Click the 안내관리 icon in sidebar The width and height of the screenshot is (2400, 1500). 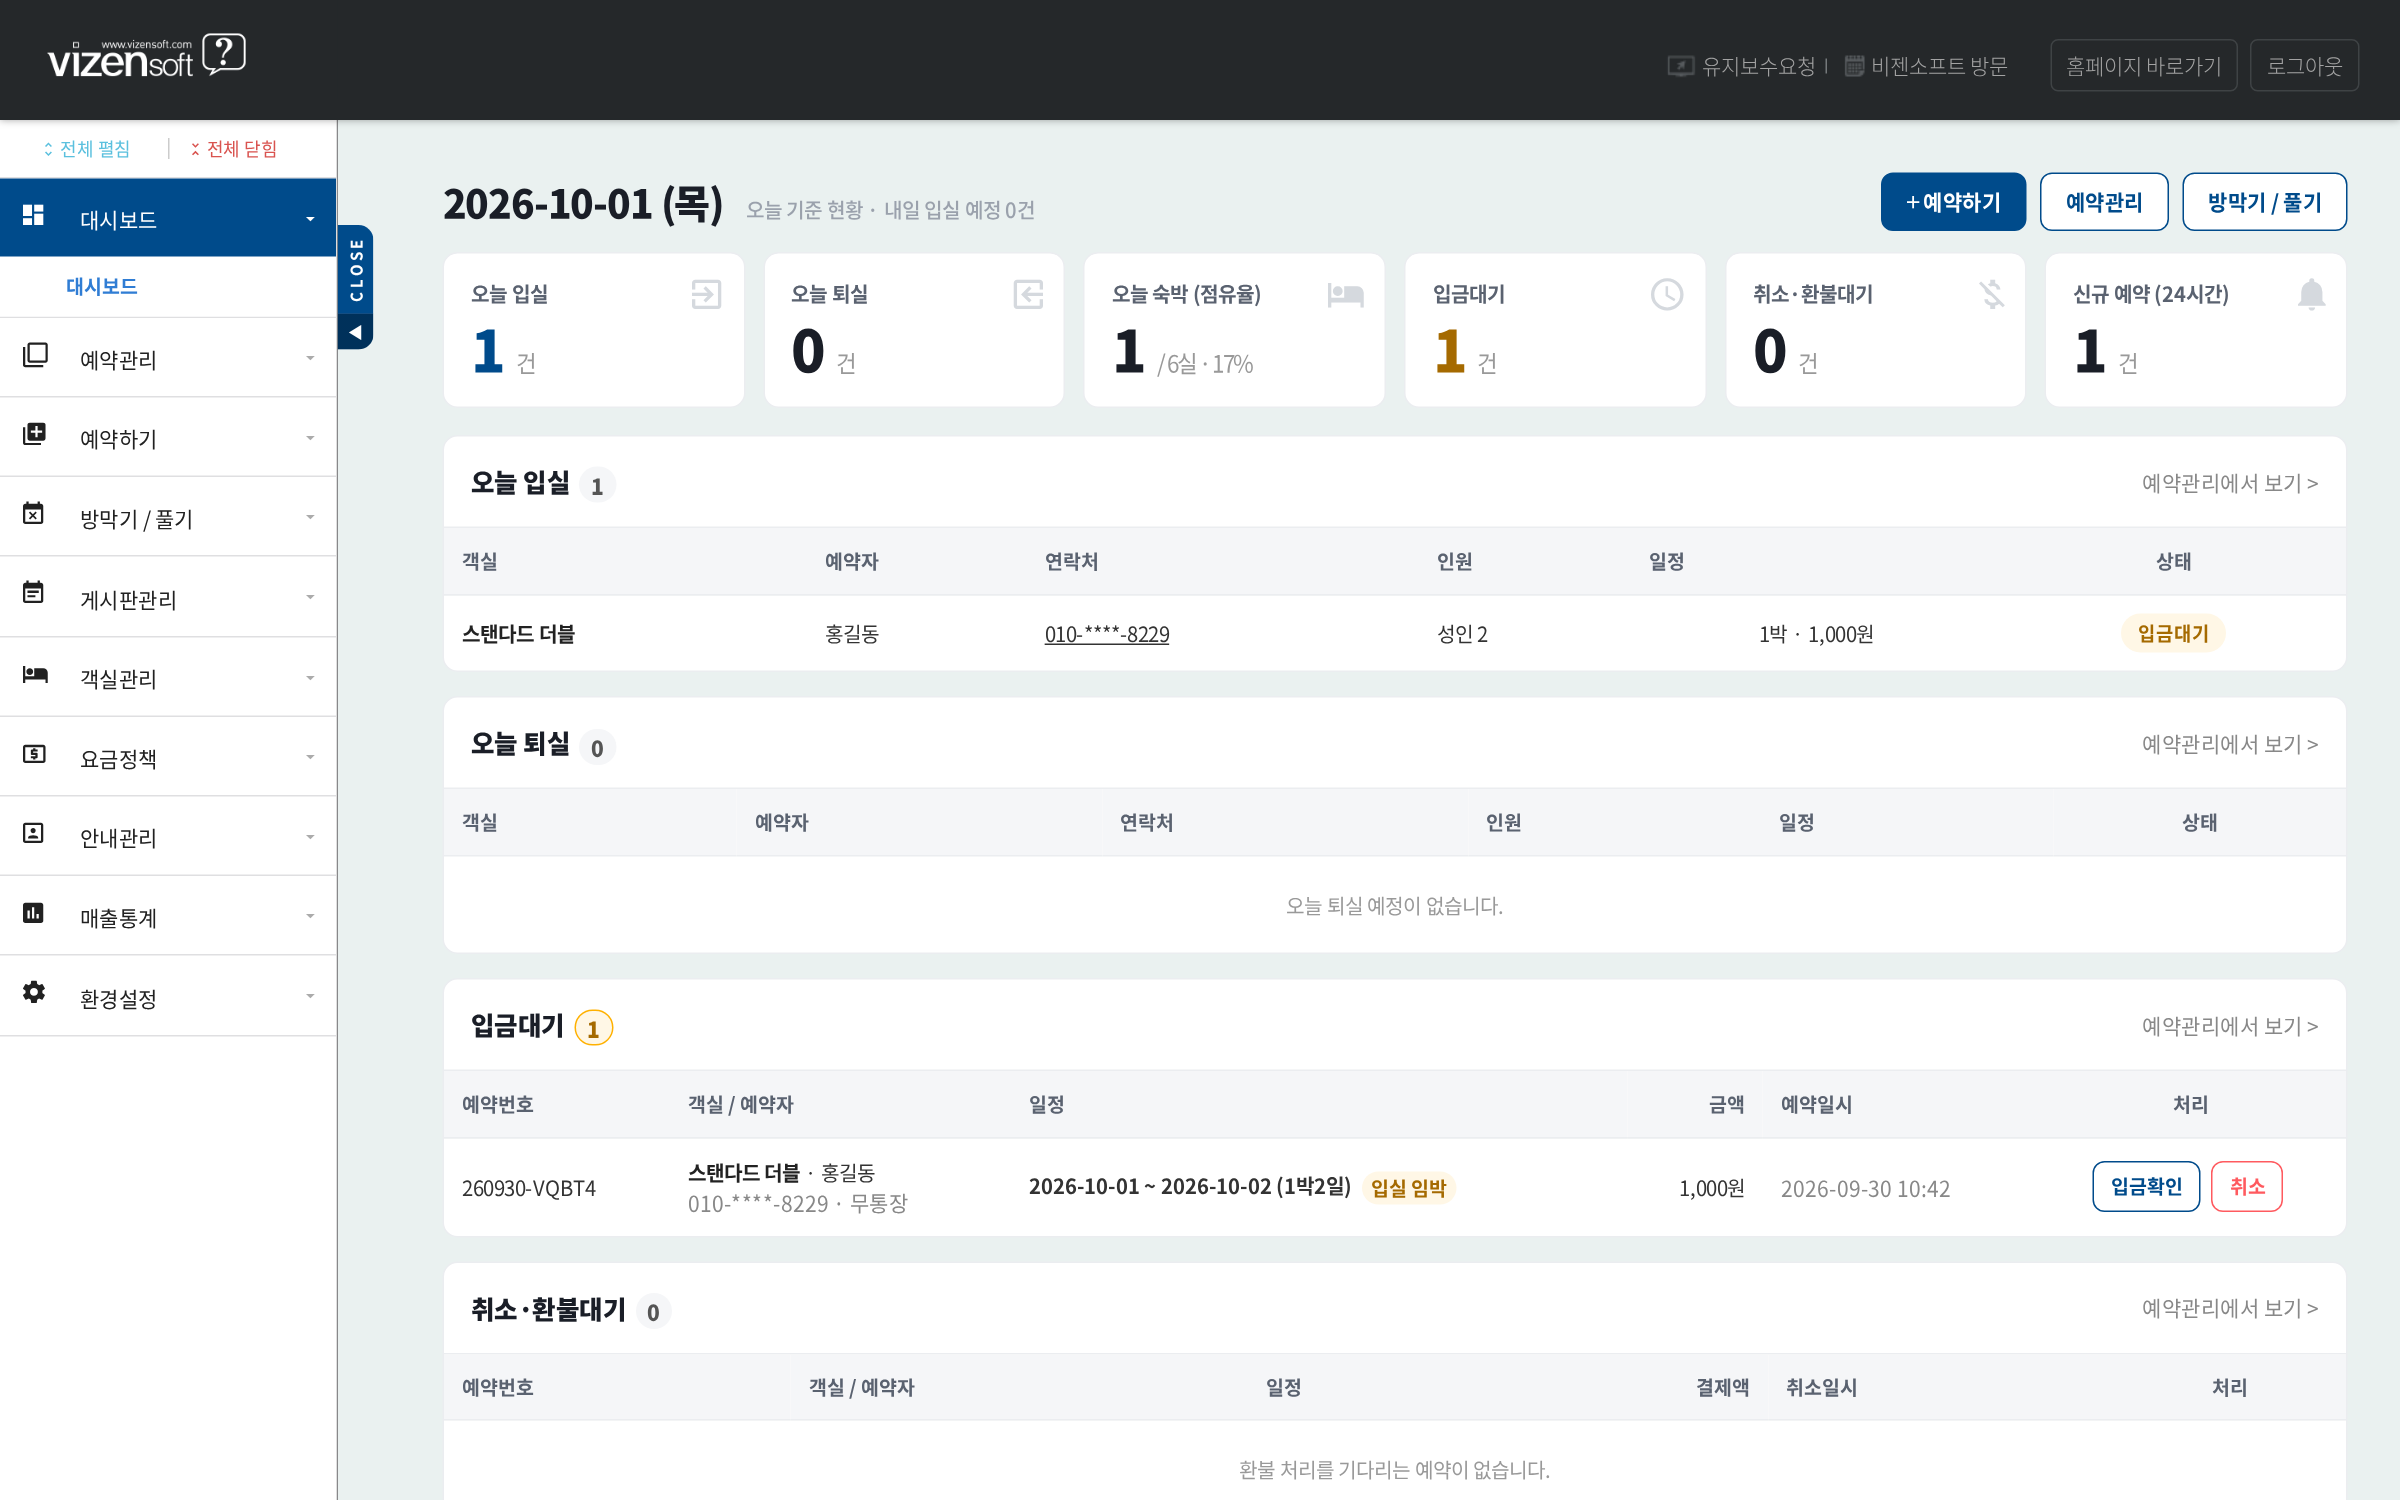[33, 833]
